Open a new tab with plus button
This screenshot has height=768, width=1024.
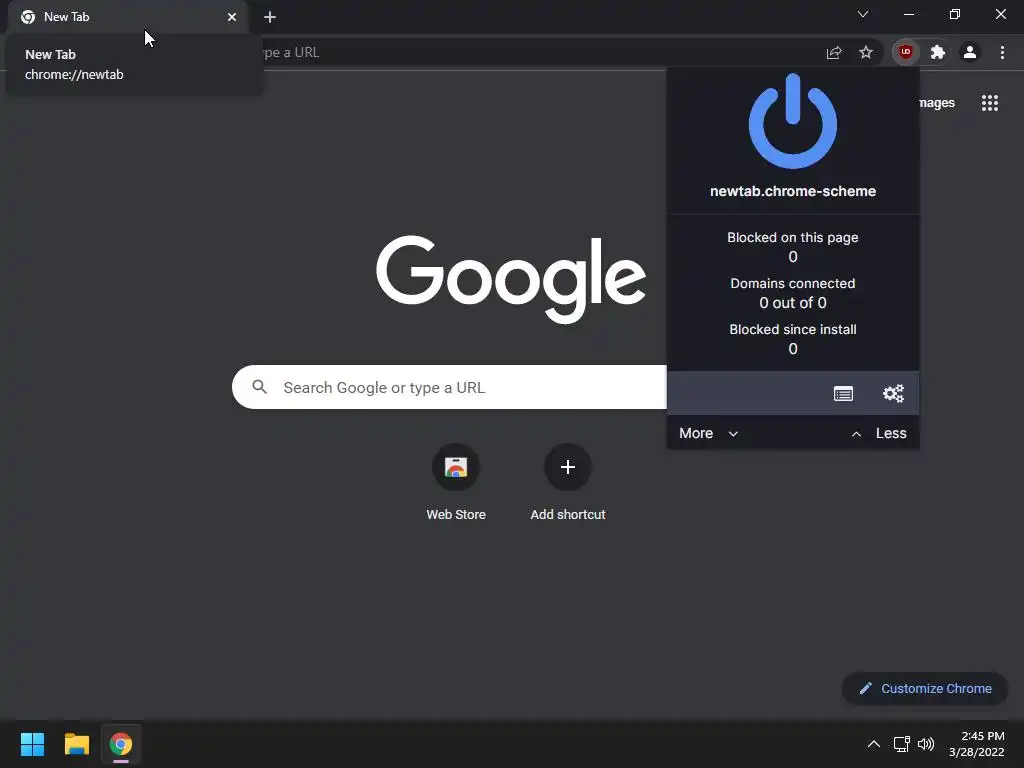[270, 17]
